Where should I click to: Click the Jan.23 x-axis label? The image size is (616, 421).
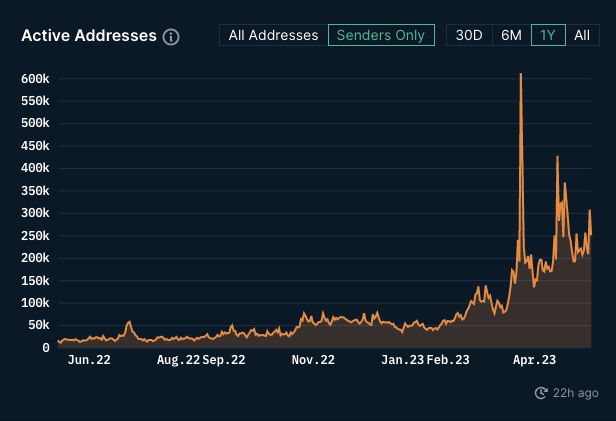coord(403,360)
